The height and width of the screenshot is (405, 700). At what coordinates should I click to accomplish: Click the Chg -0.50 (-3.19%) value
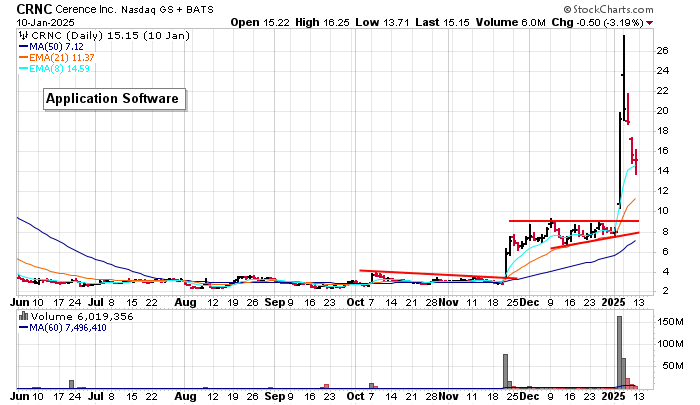click(x=597, y=22)
